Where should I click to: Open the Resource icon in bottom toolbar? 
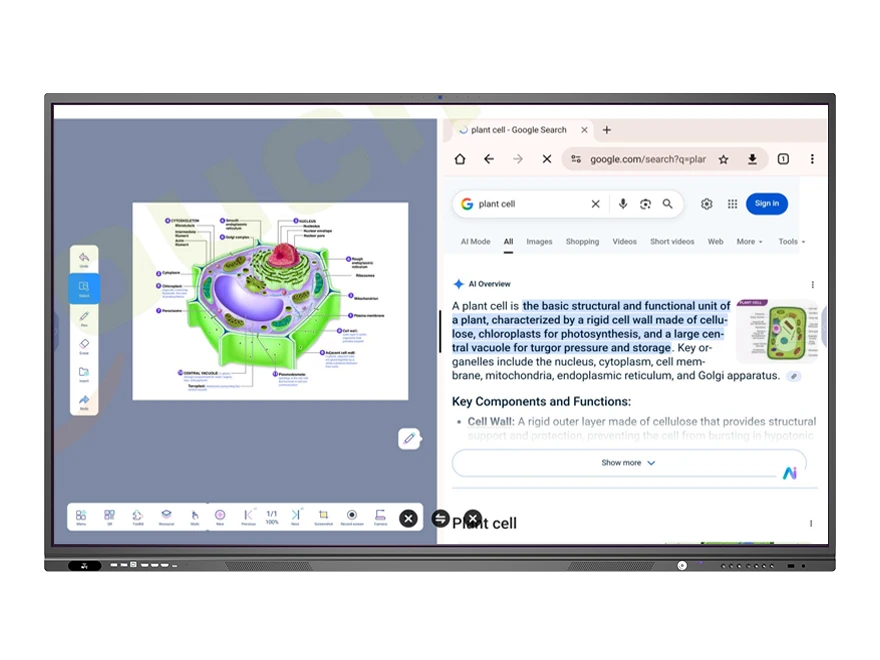point(166,517)
